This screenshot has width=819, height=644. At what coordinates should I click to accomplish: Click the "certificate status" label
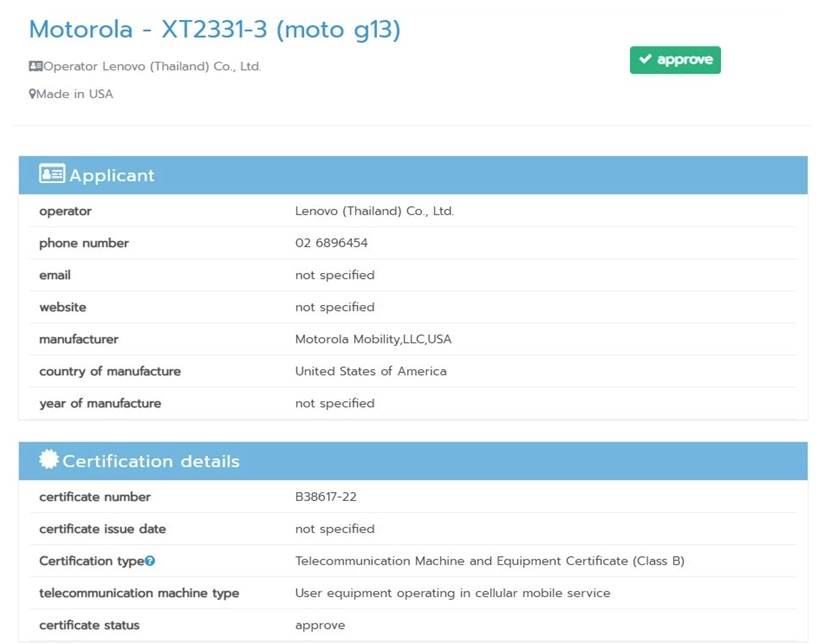pyautogui.click(x=89, y=625)
